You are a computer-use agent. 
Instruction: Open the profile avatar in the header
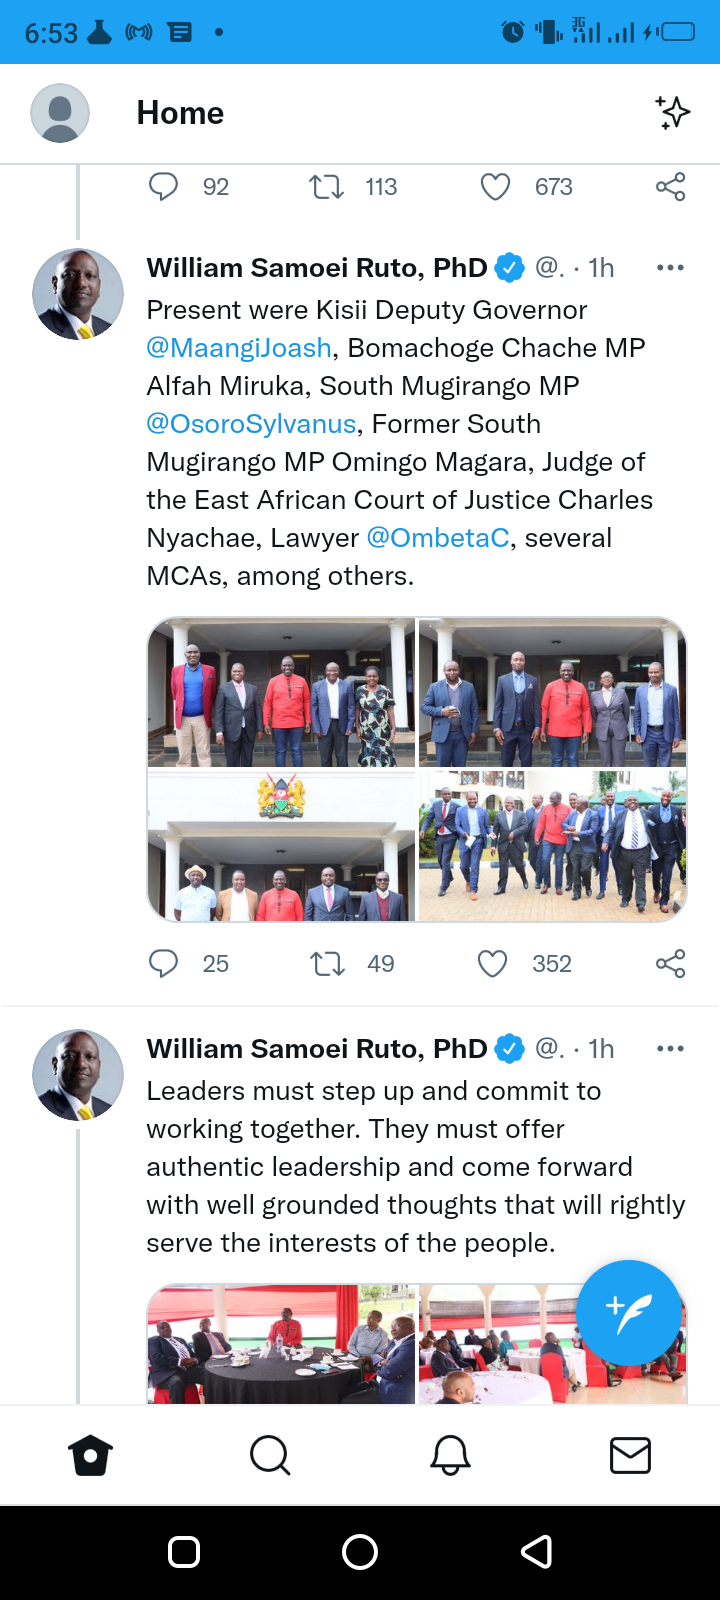tap(60, 113)
